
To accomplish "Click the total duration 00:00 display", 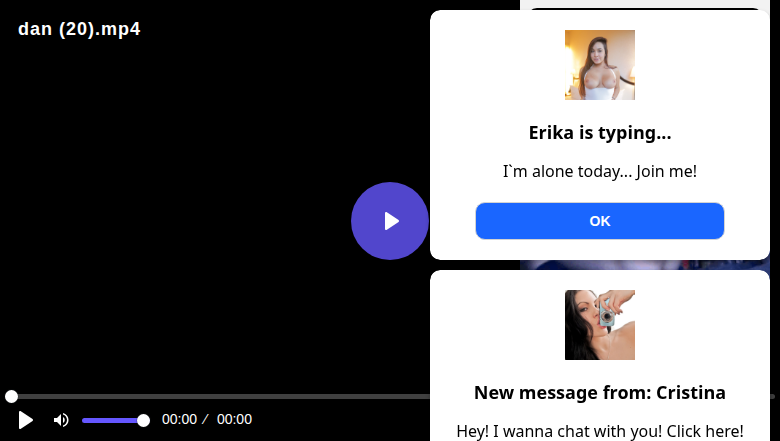I will point(234,420).
